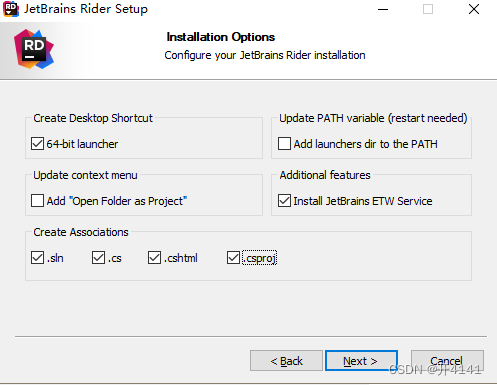Return to previous page with Back

(286, 361)
